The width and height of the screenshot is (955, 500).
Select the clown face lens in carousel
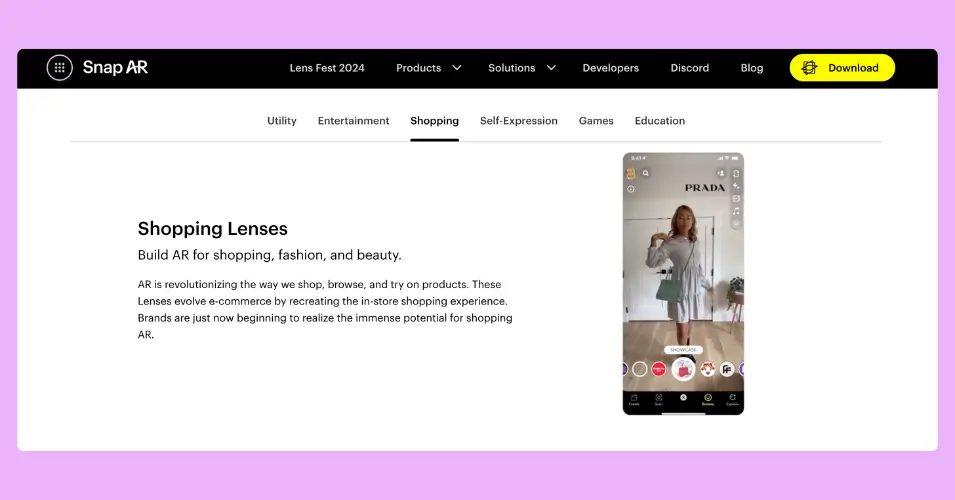[x=708, y=369]
